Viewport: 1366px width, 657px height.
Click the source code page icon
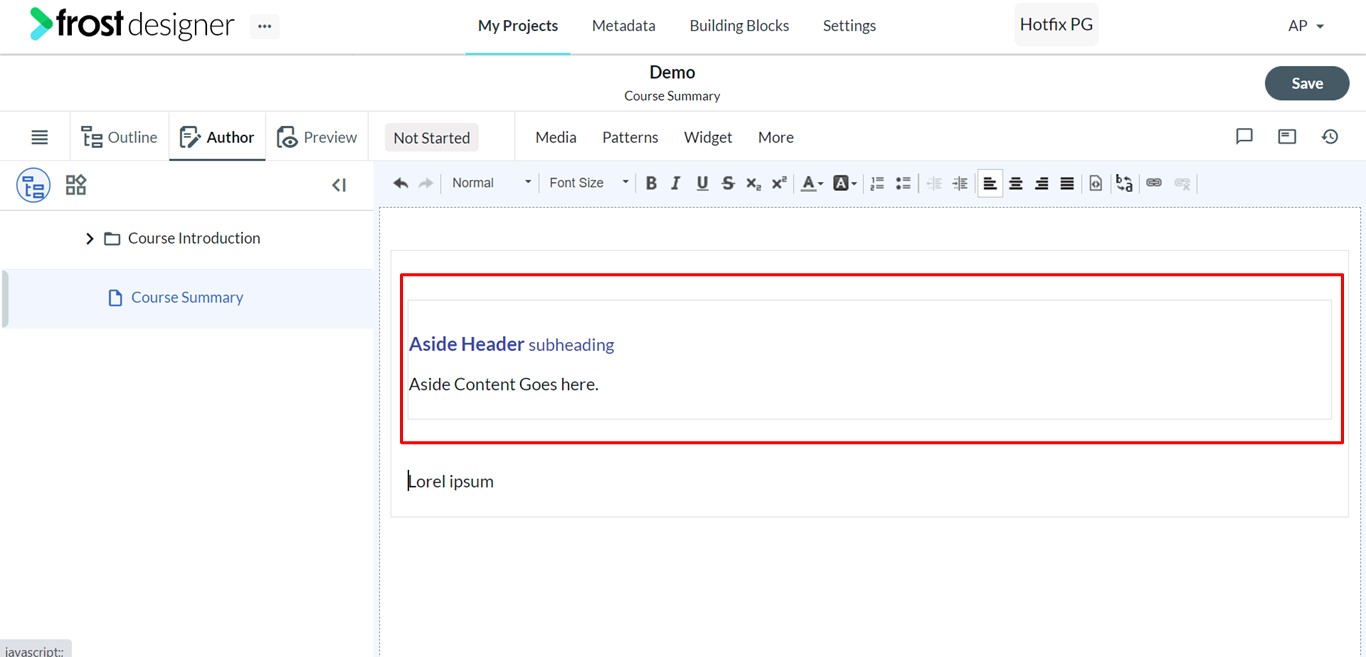(x=1096, y=183)
